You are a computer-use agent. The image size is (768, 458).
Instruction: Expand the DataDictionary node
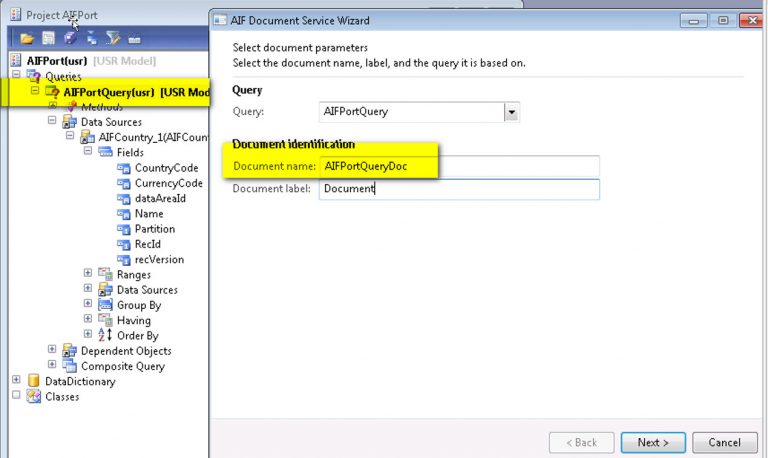coord(16,381)
